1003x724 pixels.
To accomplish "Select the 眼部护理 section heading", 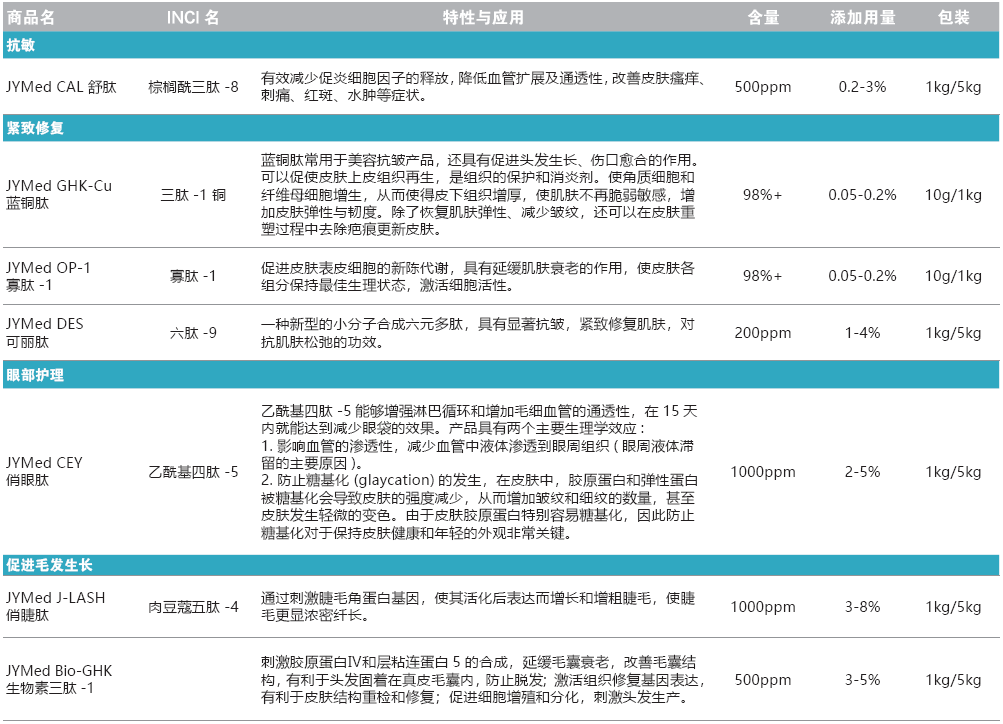I will 35,375.
